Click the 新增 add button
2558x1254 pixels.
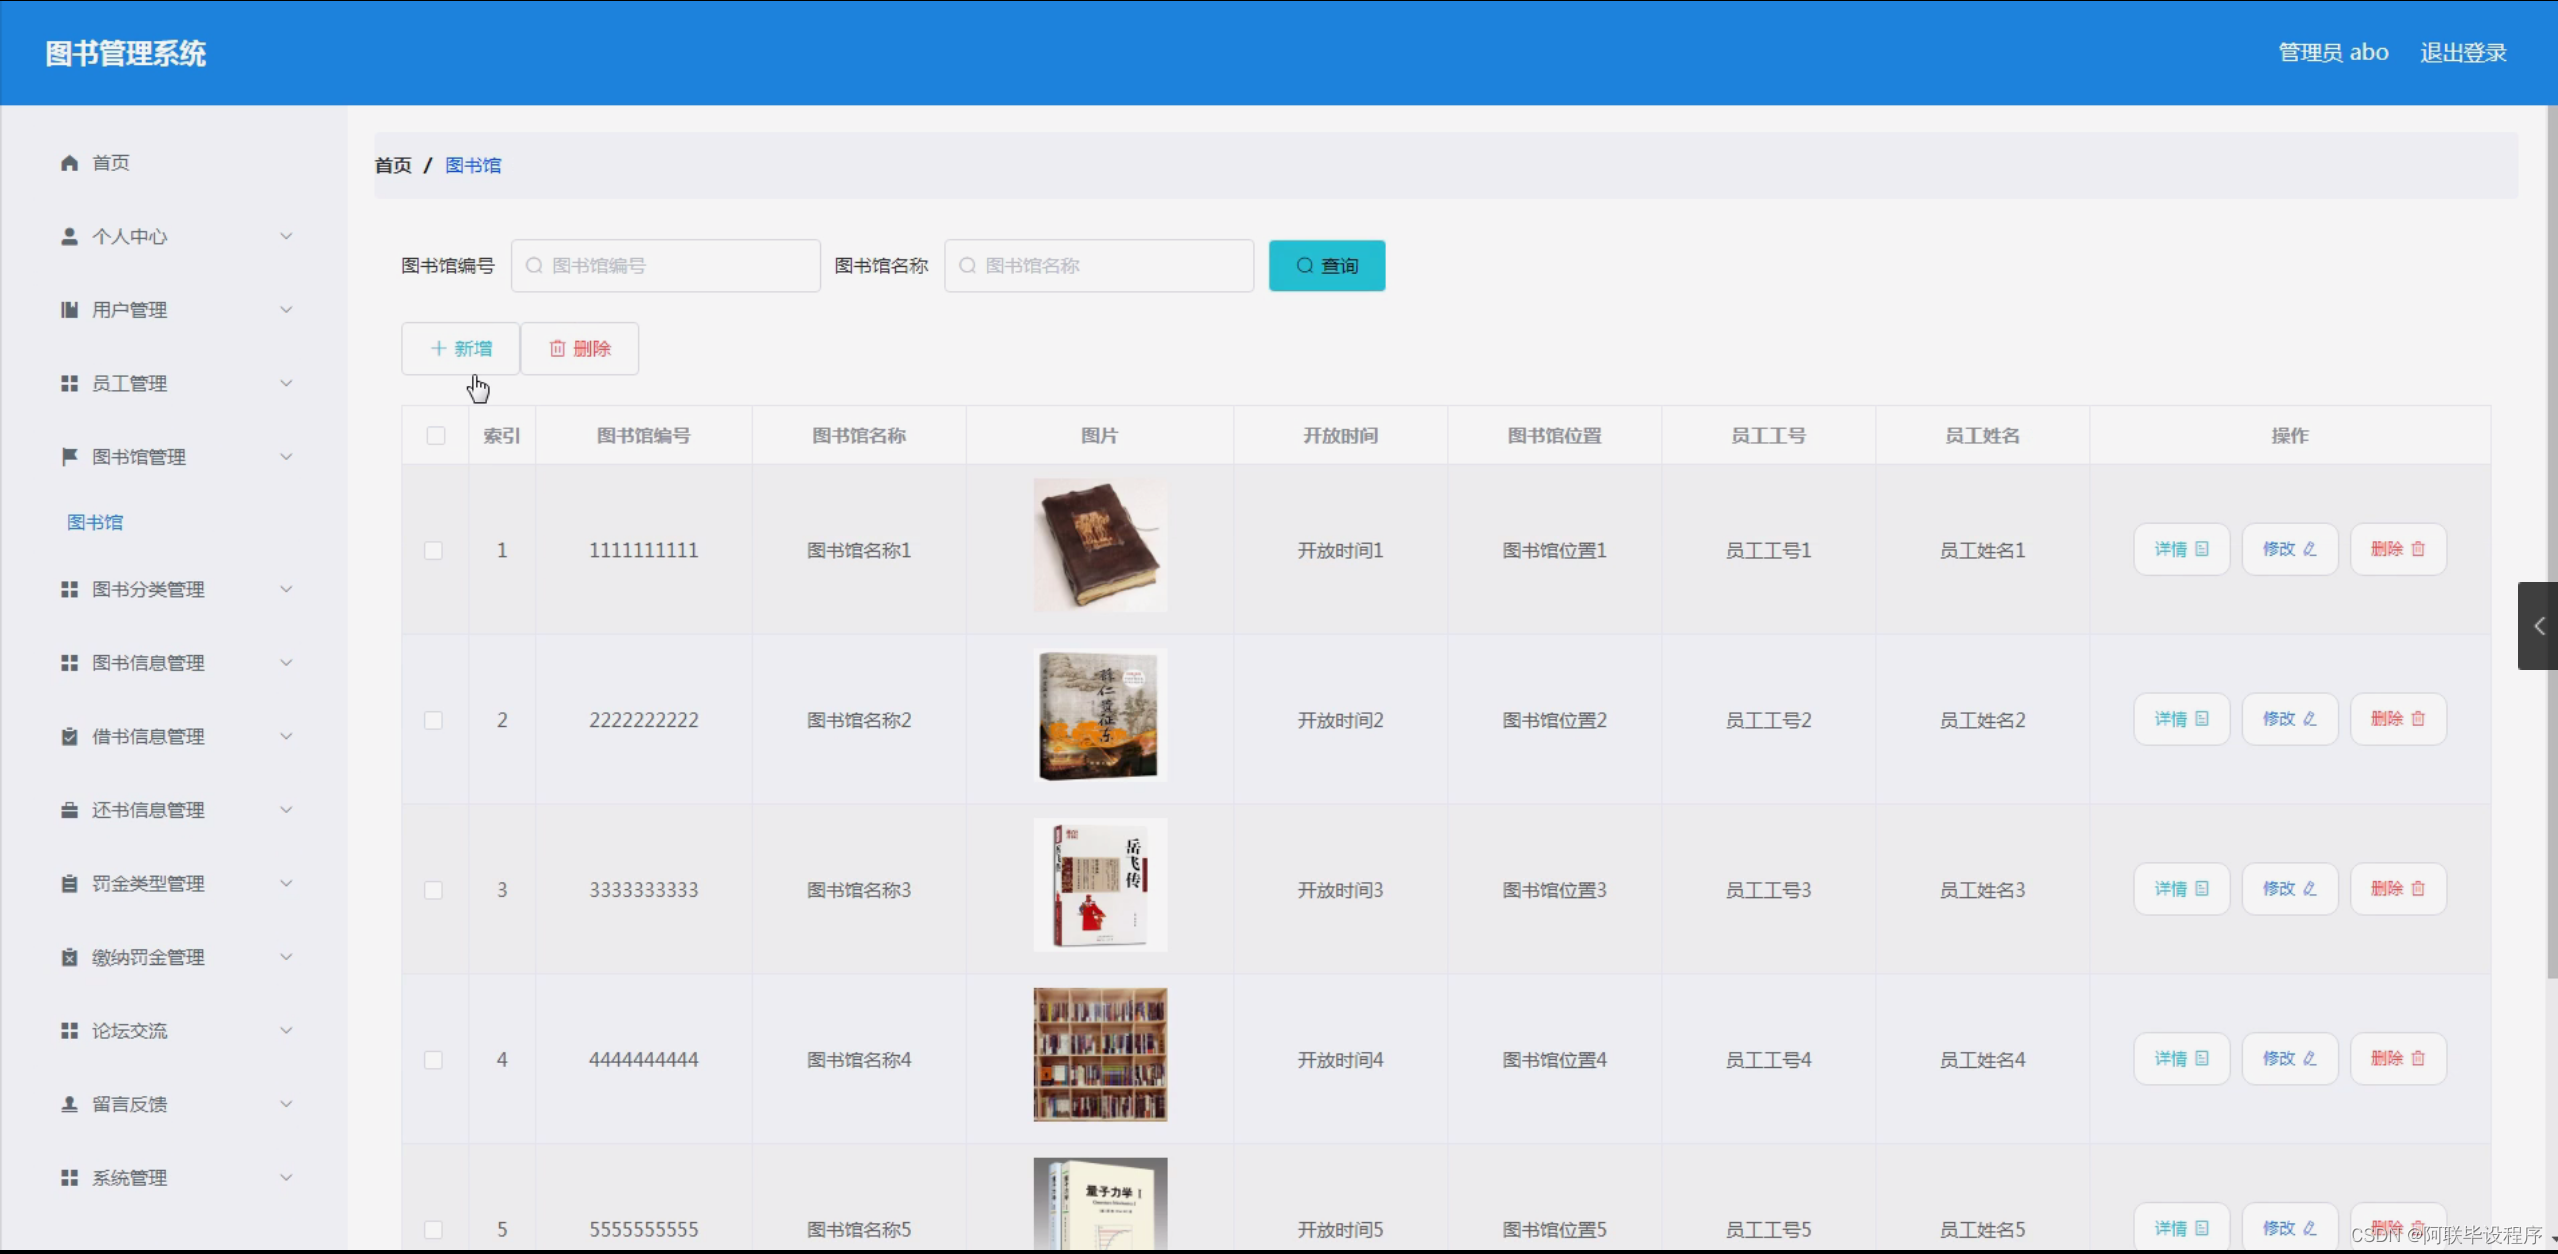[460, 349]
